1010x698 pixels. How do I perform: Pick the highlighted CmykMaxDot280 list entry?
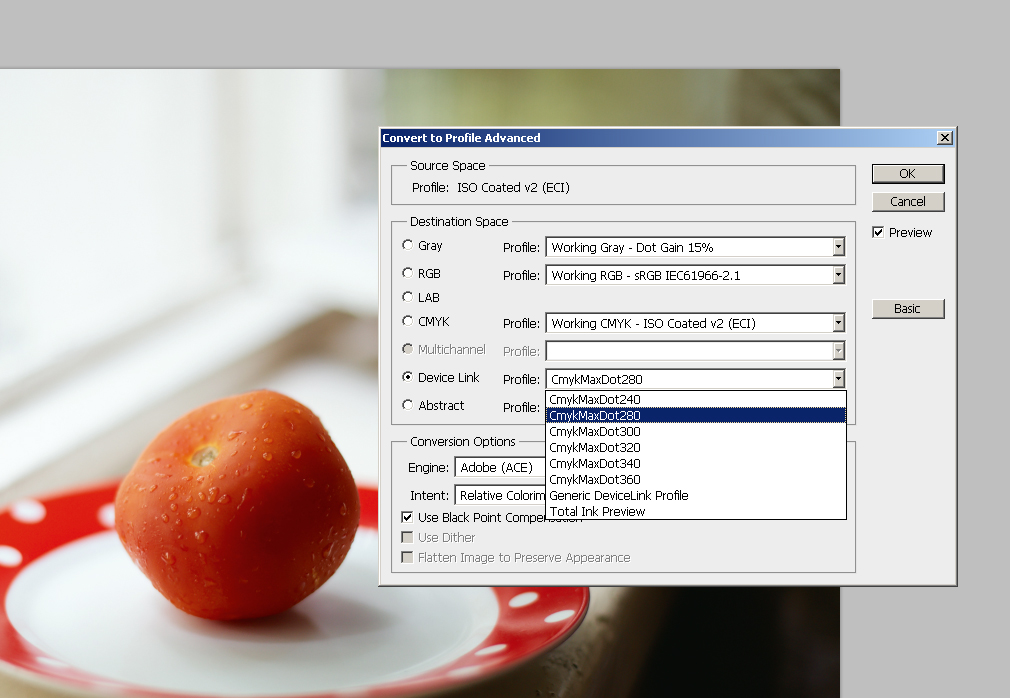point(696,415)
